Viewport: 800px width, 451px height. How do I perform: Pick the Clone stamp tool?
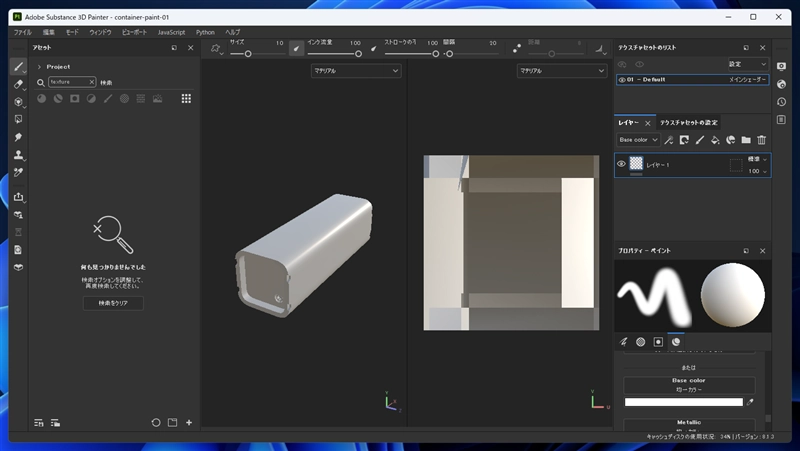18,155
